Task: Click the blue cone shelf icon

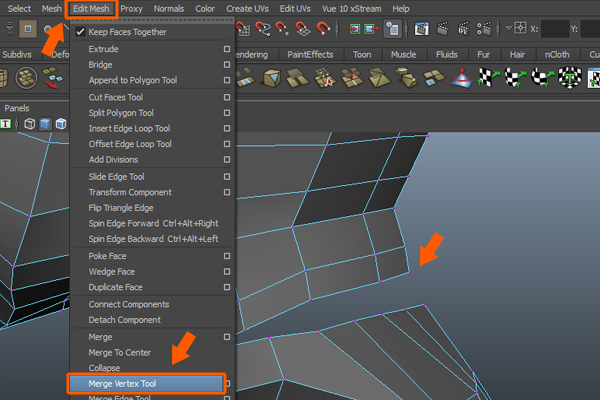Action: (x=463, y=79)
